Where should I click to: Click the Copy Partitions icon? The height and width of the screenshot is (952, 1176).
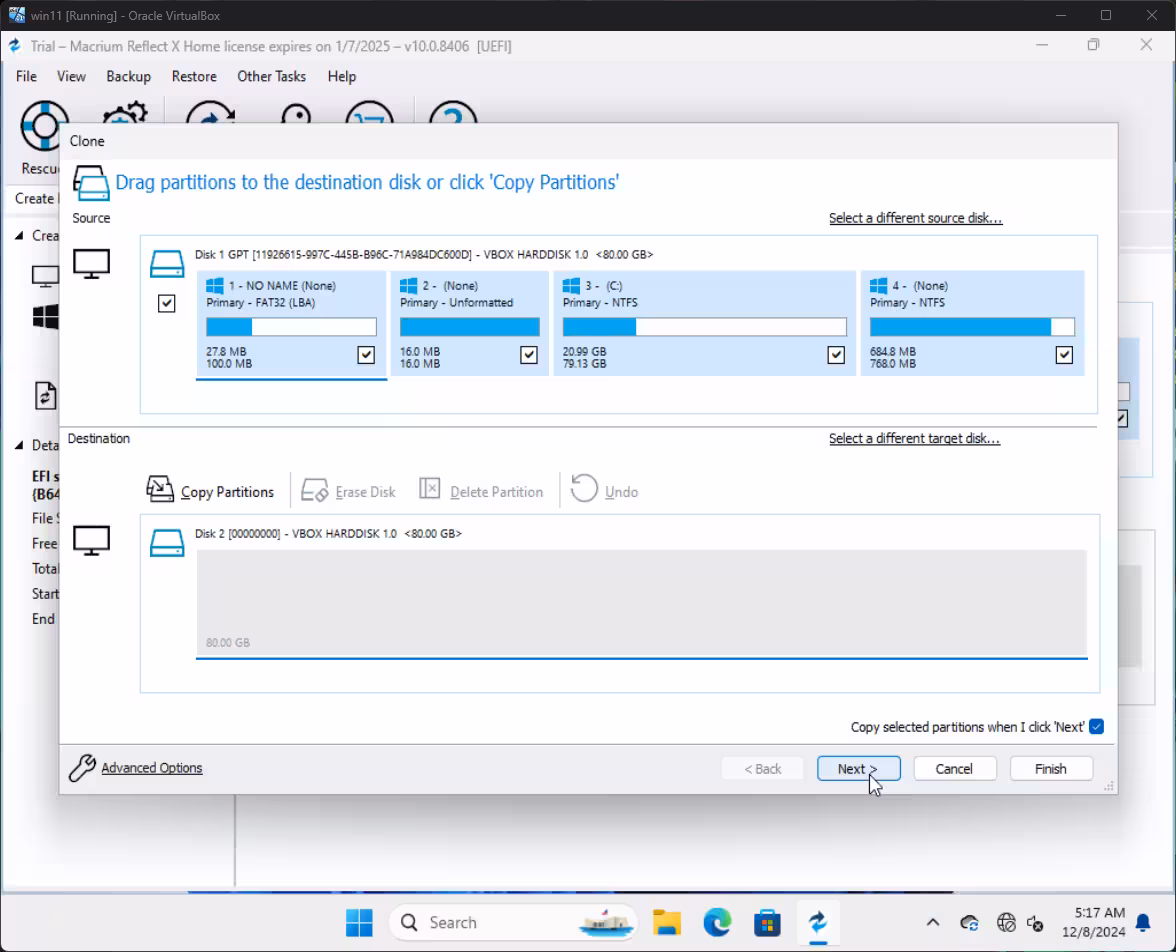click(x=160, y=489)
